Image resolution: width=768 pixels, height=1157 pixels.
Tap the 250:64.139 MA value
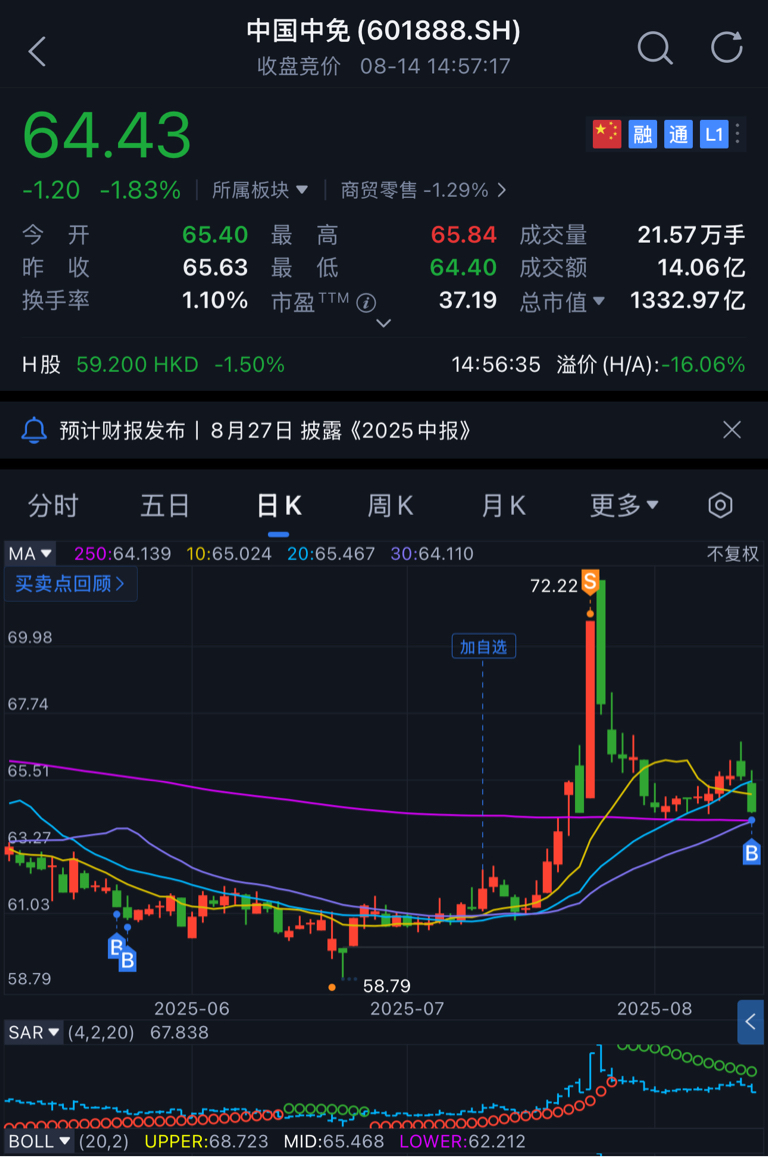[122, 553]
